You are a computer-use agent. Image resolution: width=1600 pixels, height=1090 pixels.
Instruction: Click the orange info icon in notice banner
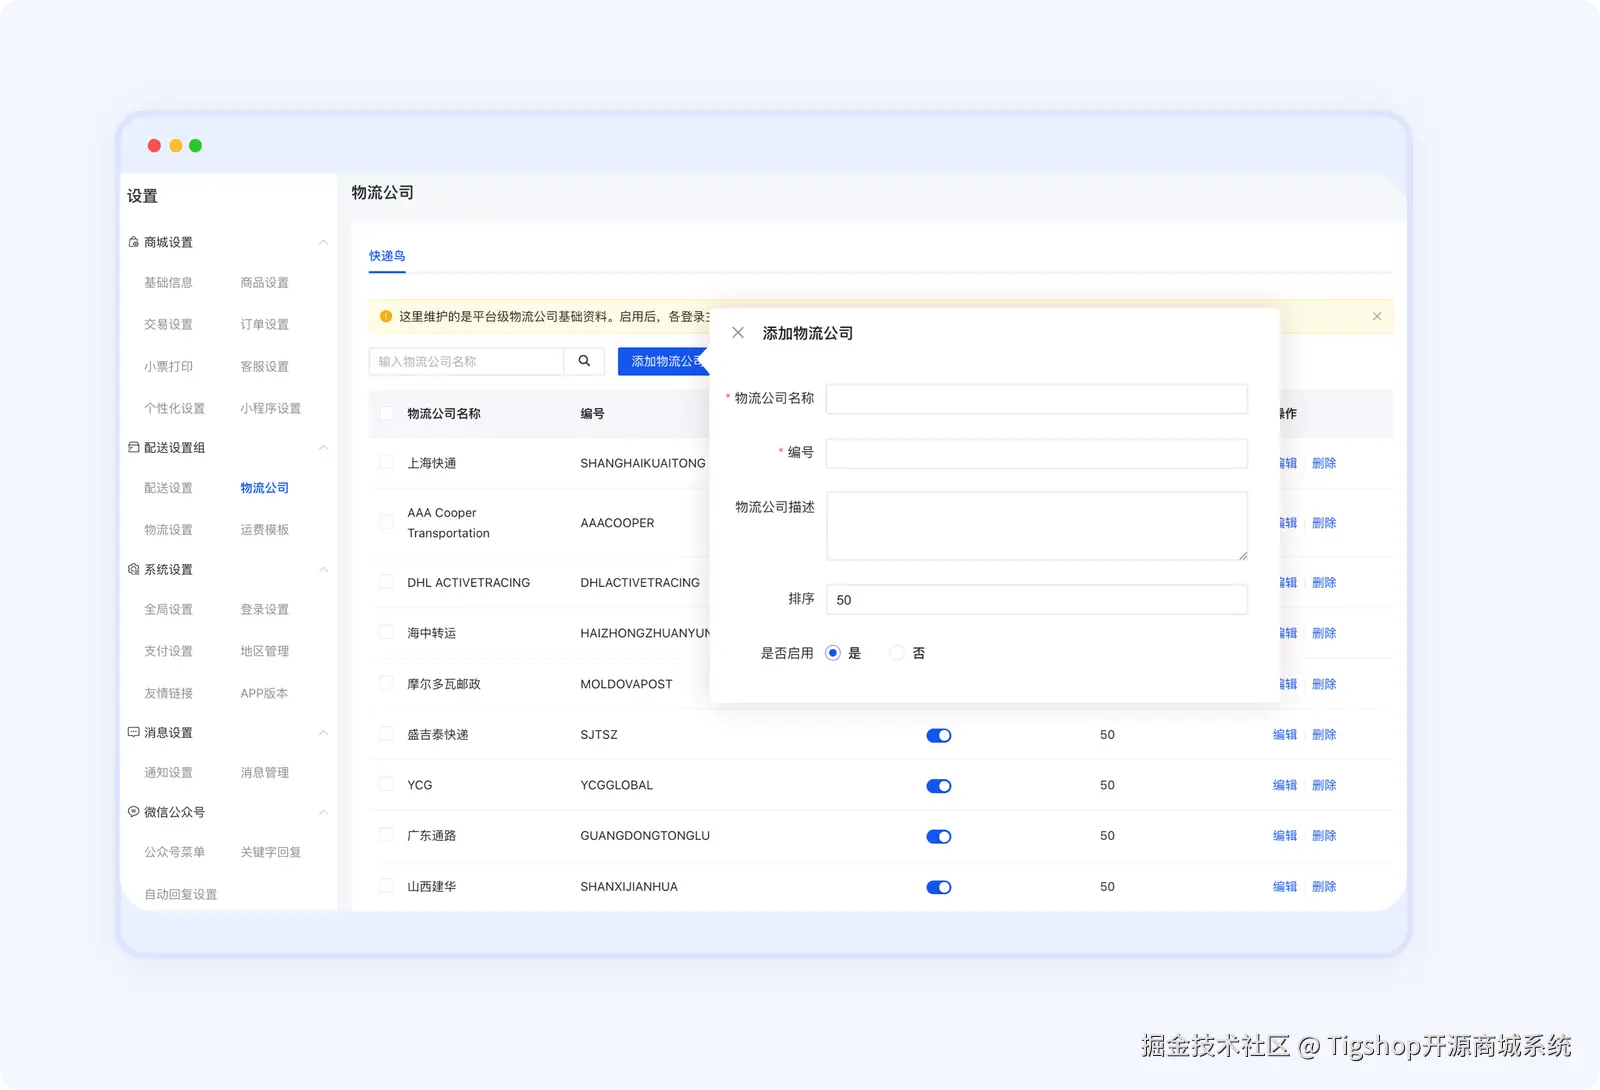(386, 316)
